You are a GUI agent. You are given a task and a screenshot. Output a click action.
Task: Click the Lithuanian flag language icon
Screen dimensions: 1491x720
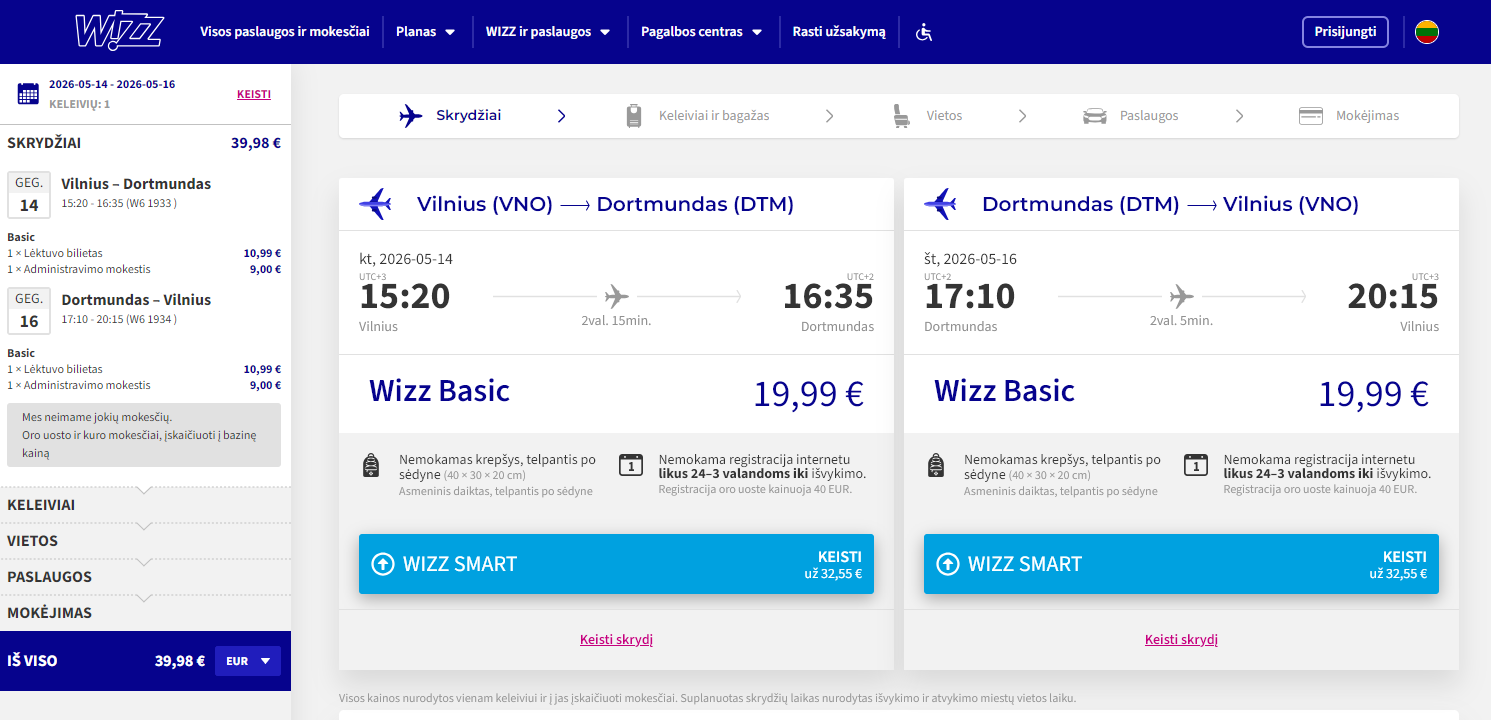[x=1427, y=32]
